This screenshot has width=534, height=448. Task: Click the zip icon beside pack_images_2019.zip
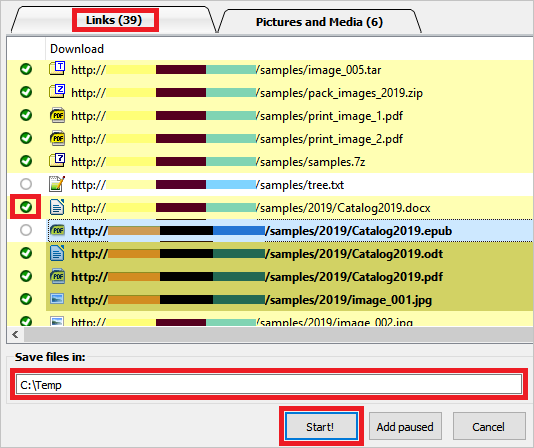click(57, 91)
